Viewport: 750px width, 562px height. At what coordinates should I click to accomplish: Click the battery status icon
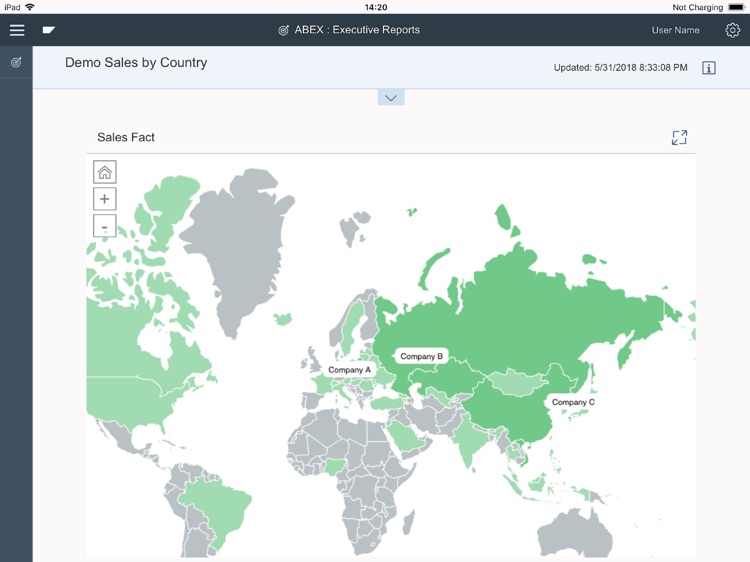click(736, 7)
